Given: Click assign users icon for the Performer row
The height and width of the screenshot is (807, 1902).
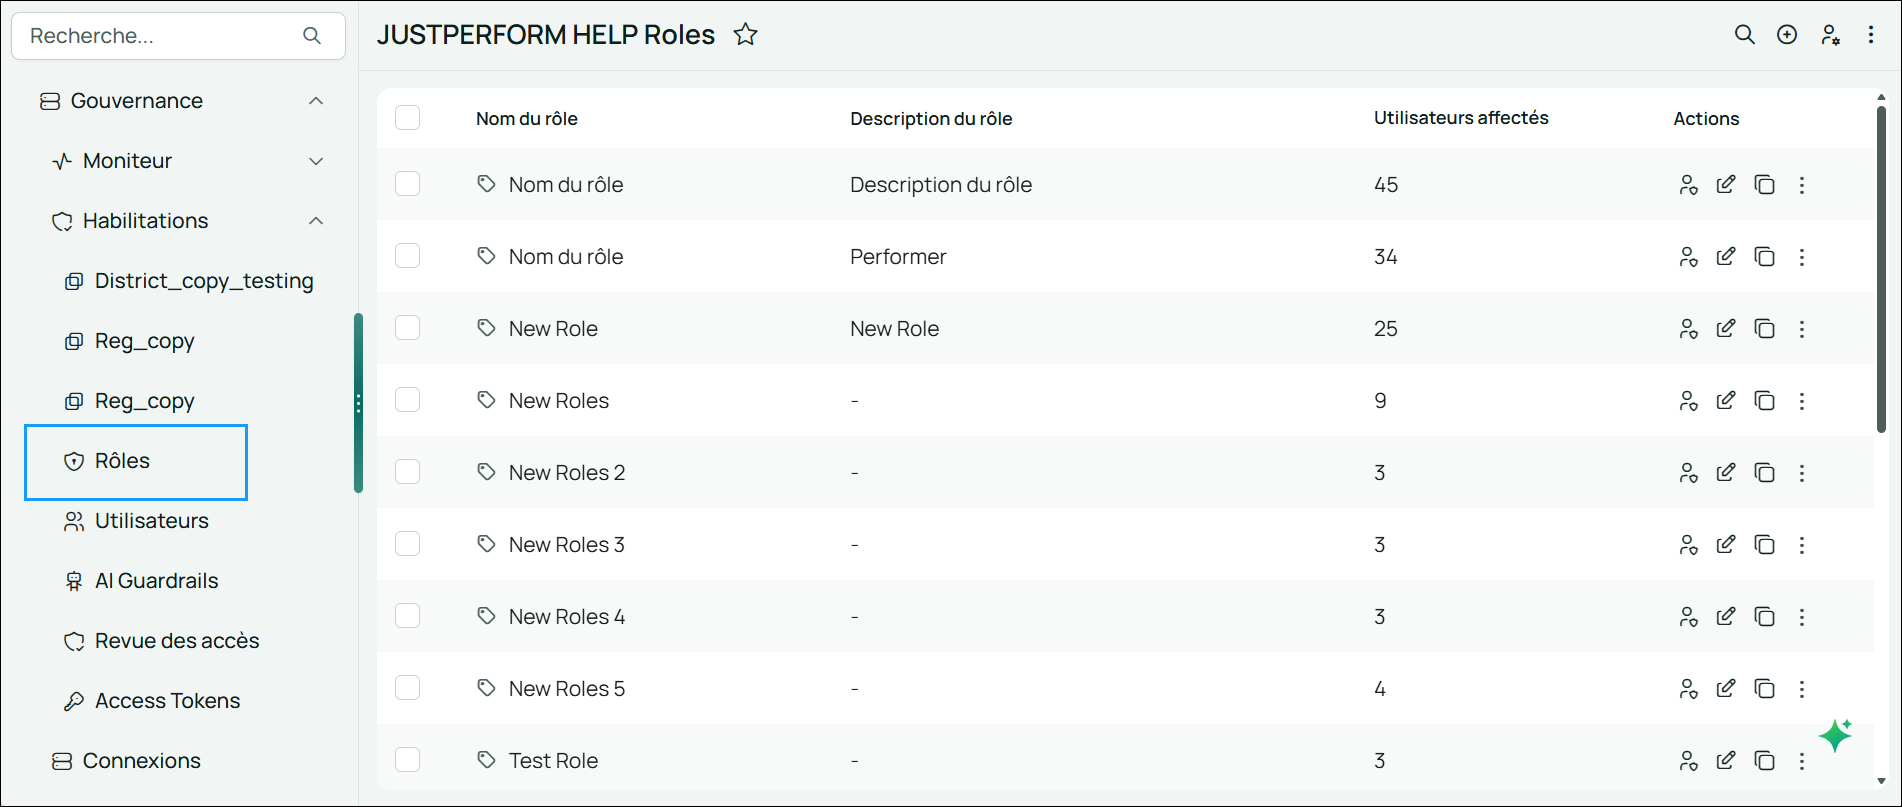Looking at the screenshot, I should pos(1688,257).
